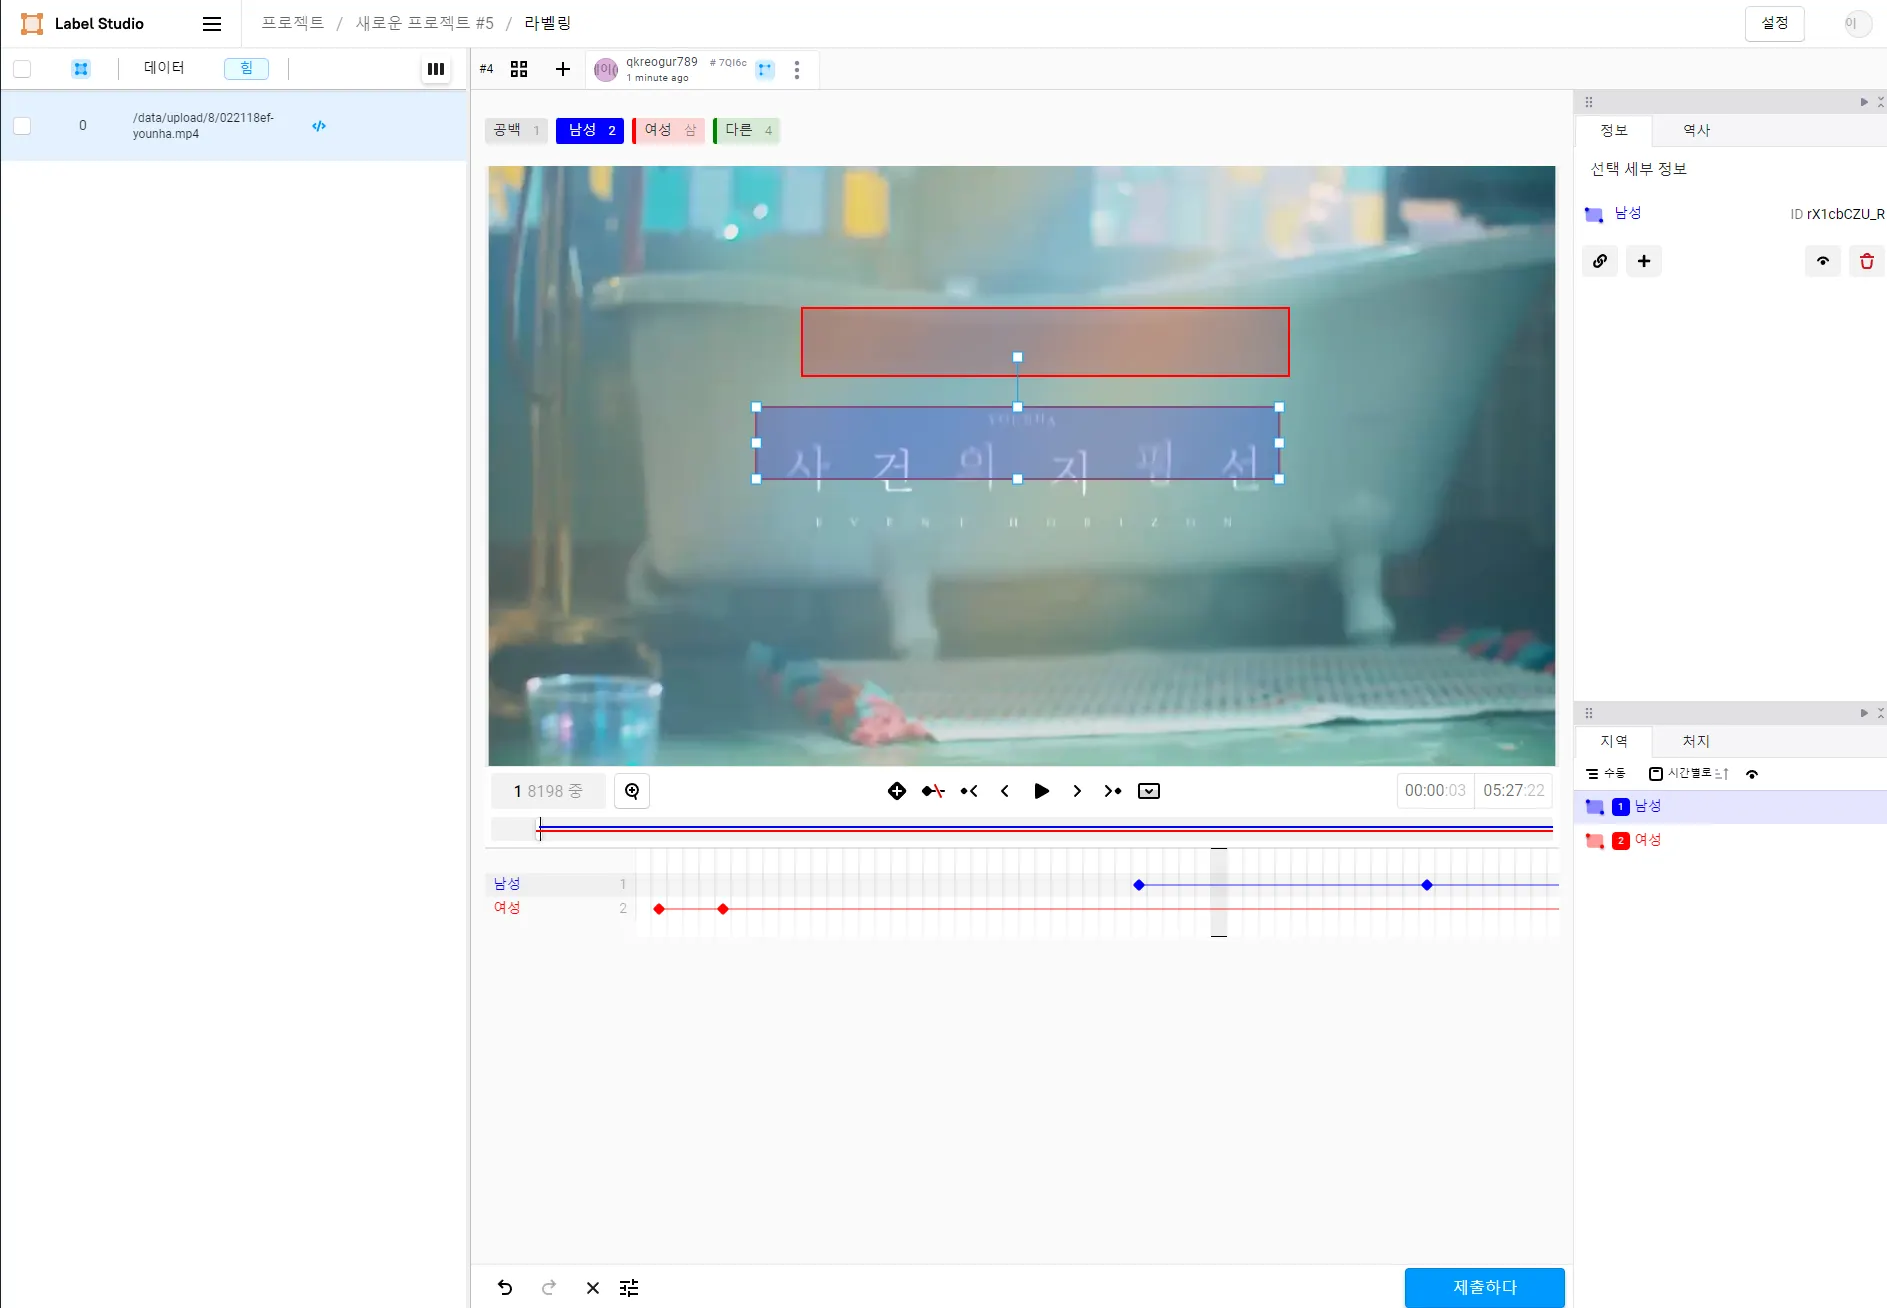Click the Label Studio logo
The height and width of the screenshot is (1308, 1887).
(x=82, y=24)
